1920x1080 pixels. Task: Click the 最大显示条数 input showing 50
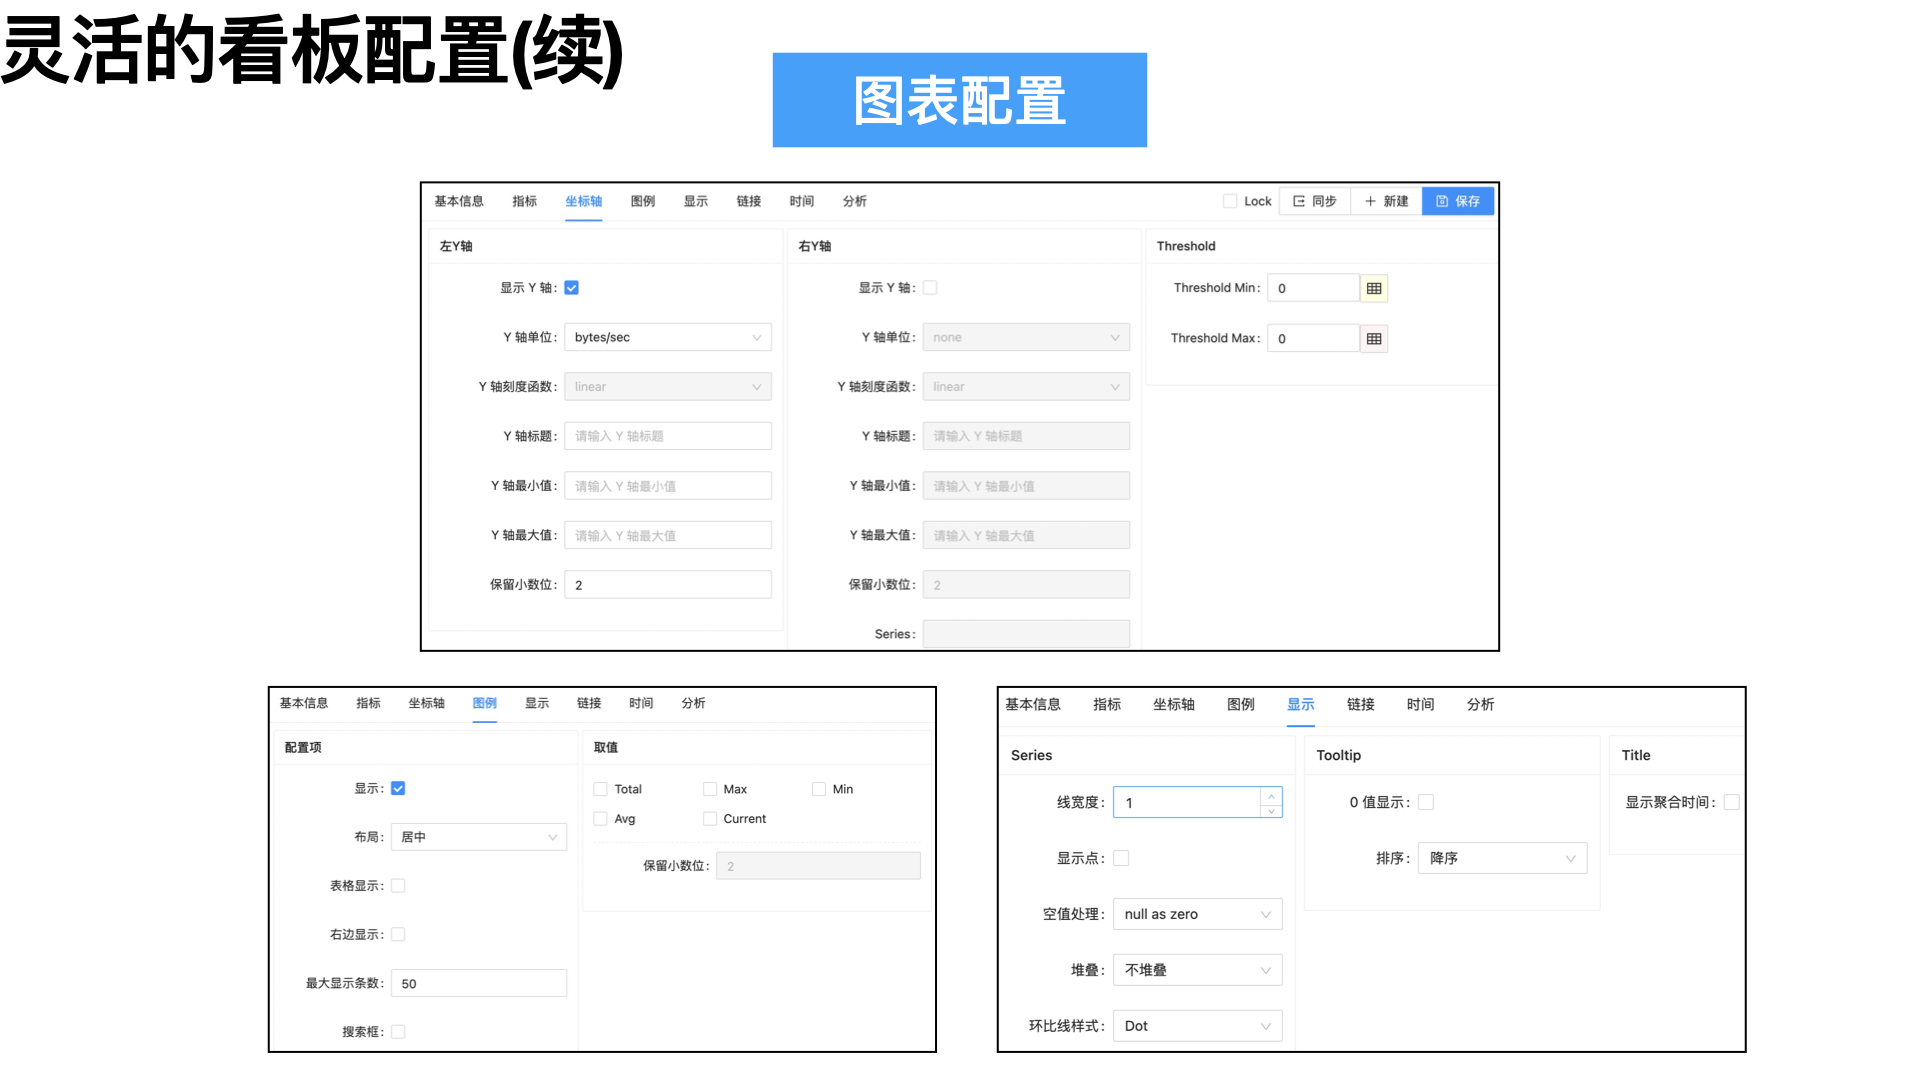point(478,984)
